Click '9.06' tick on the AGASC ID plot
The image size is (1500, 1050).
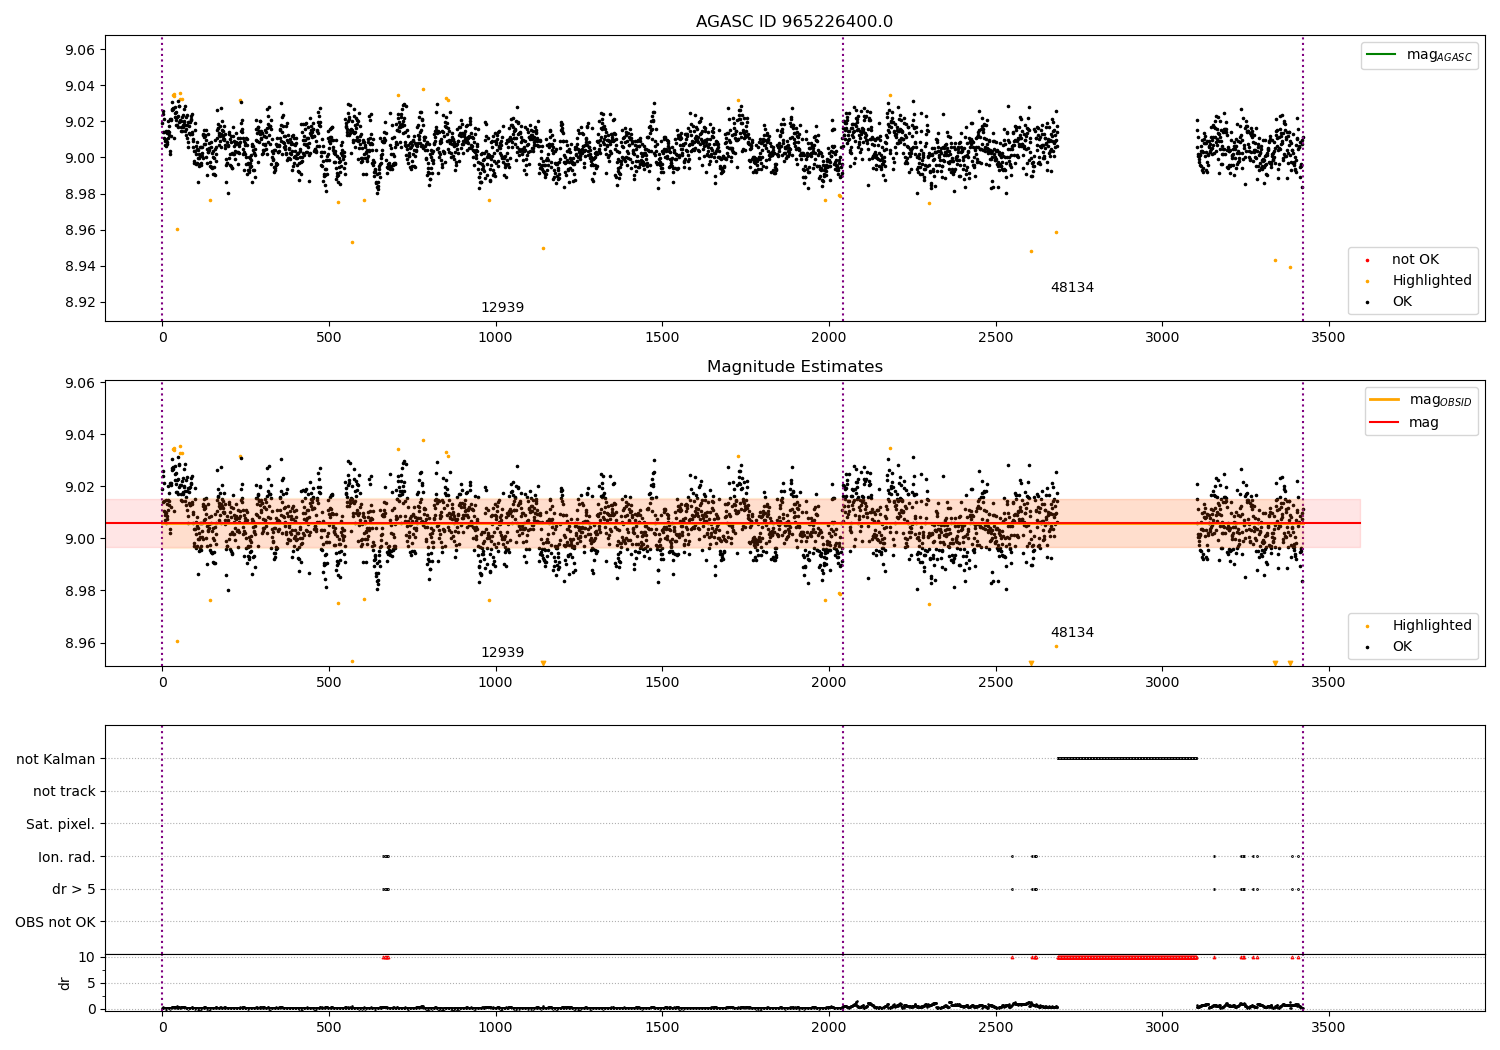80,50
